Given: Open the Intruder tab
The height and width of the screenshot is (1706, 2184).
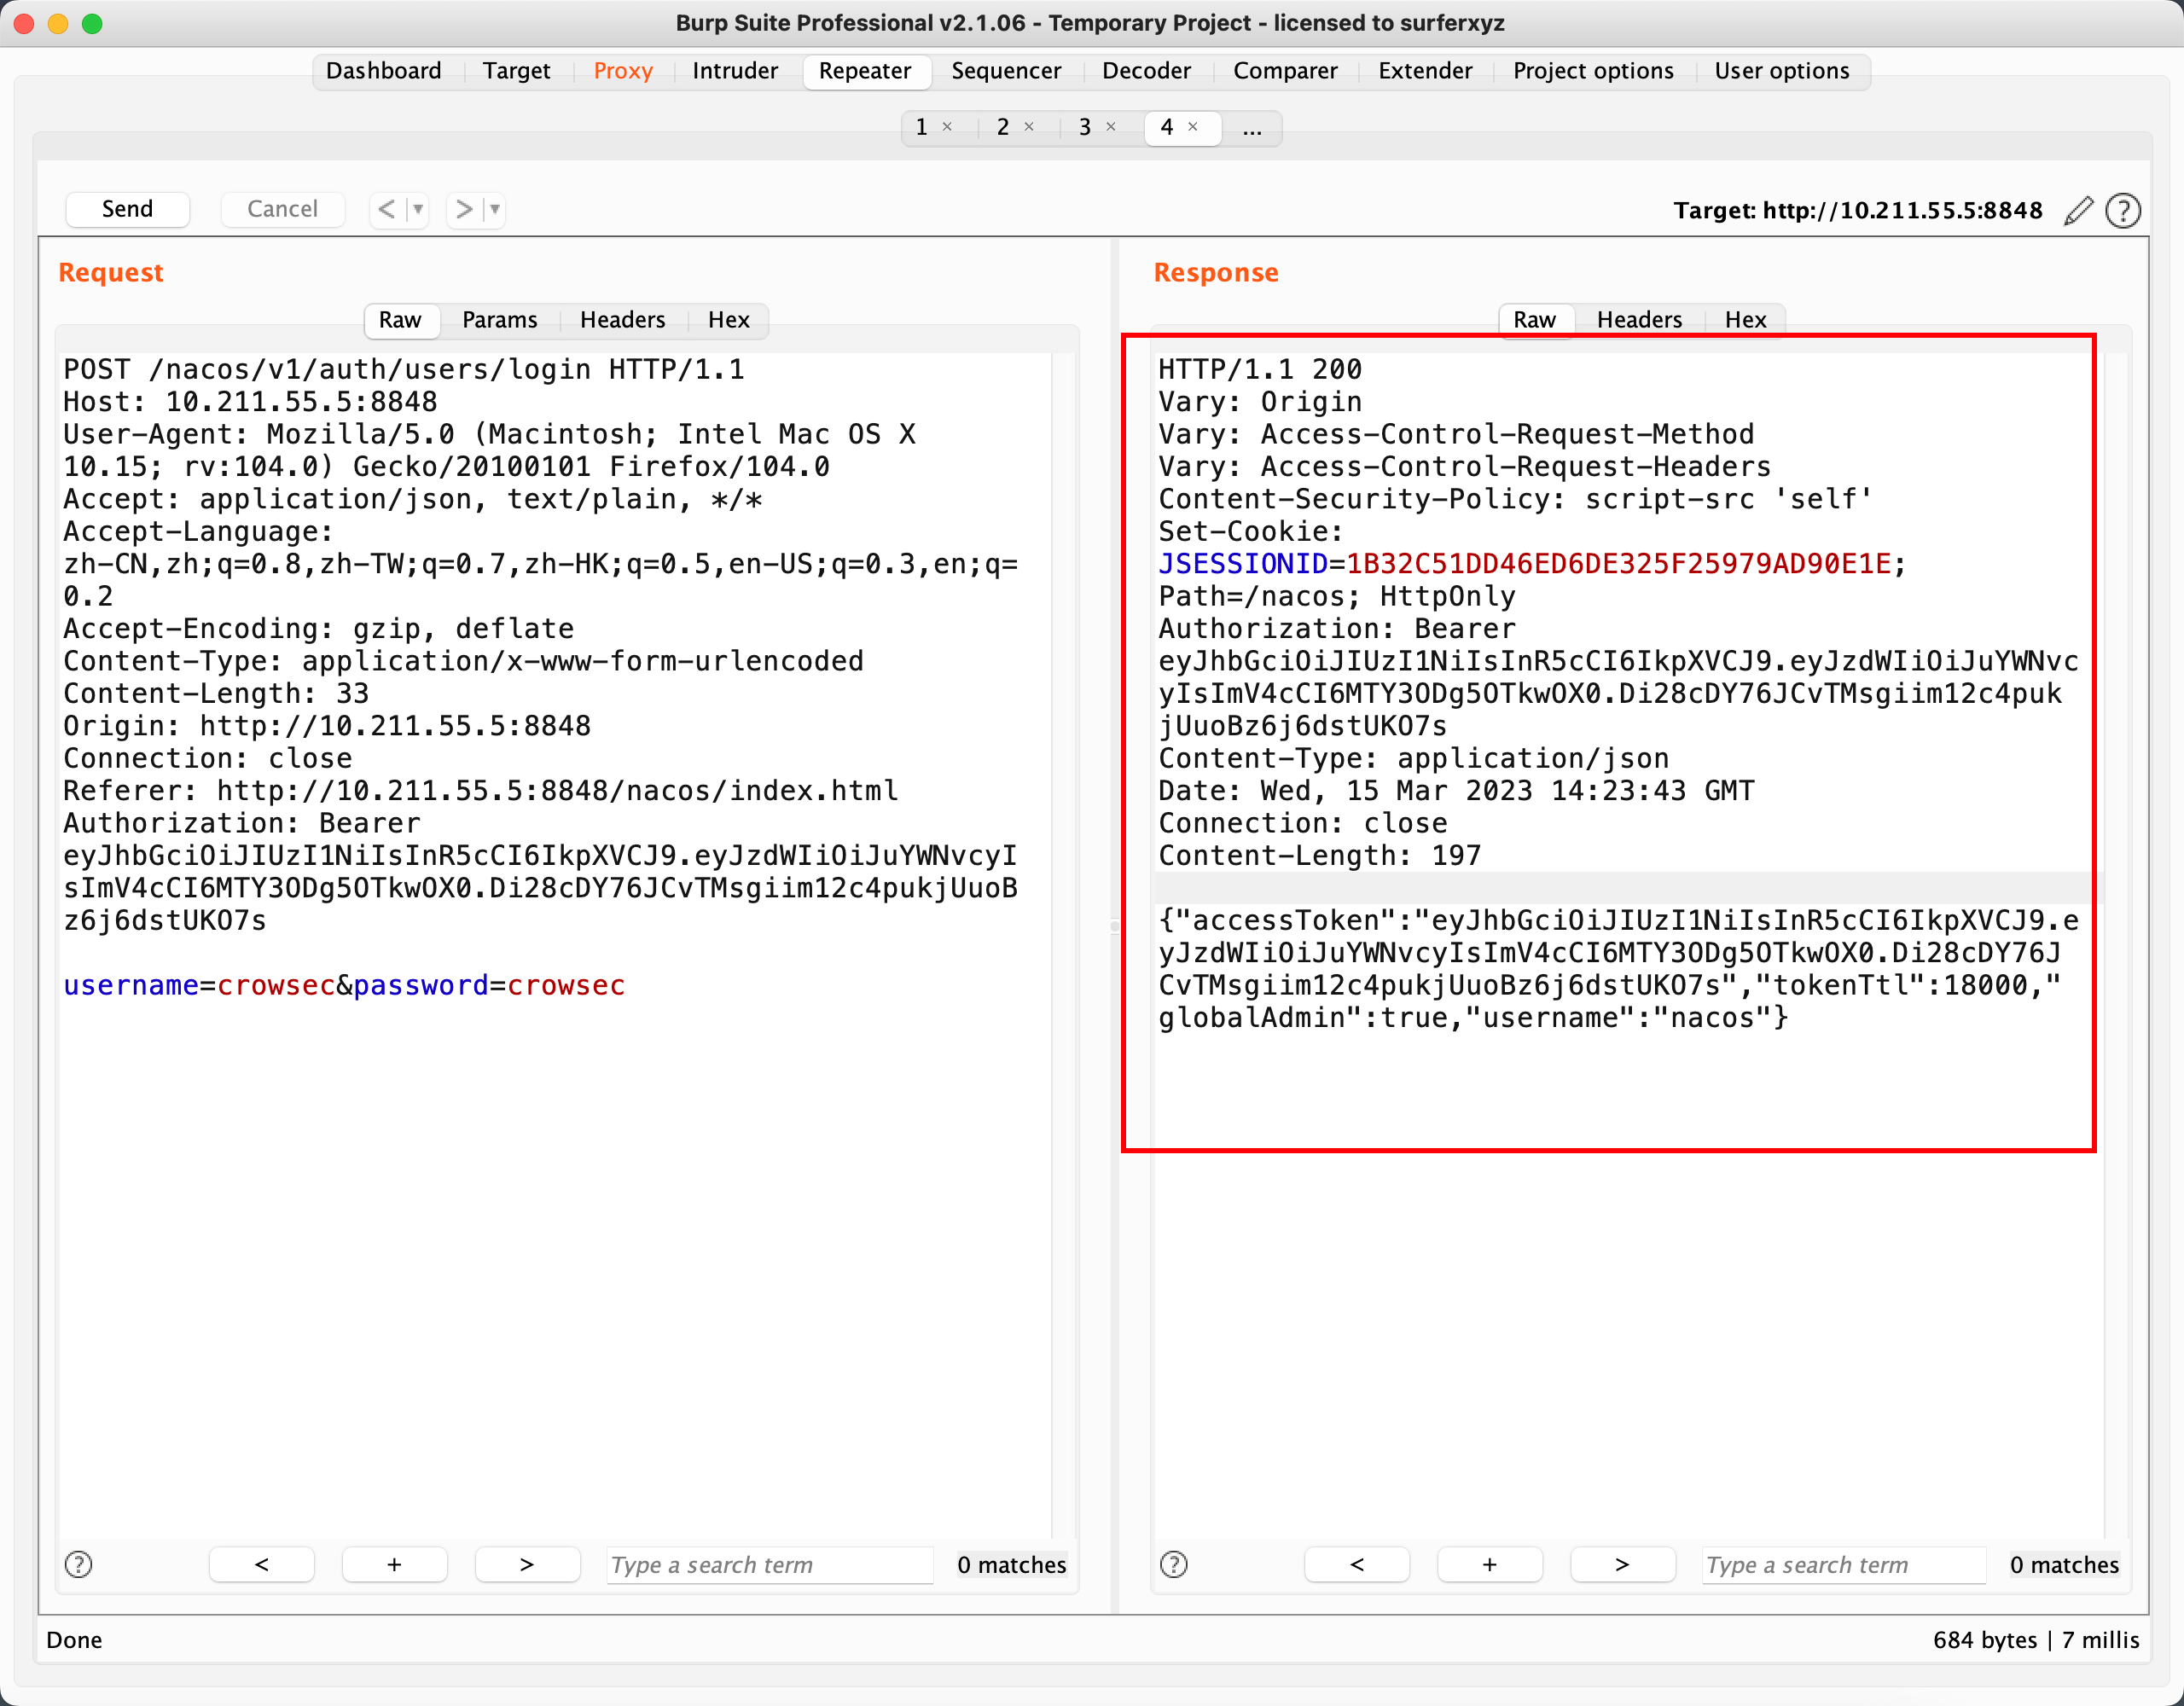Looking at the screenshot, I should (x=735, y=71).
